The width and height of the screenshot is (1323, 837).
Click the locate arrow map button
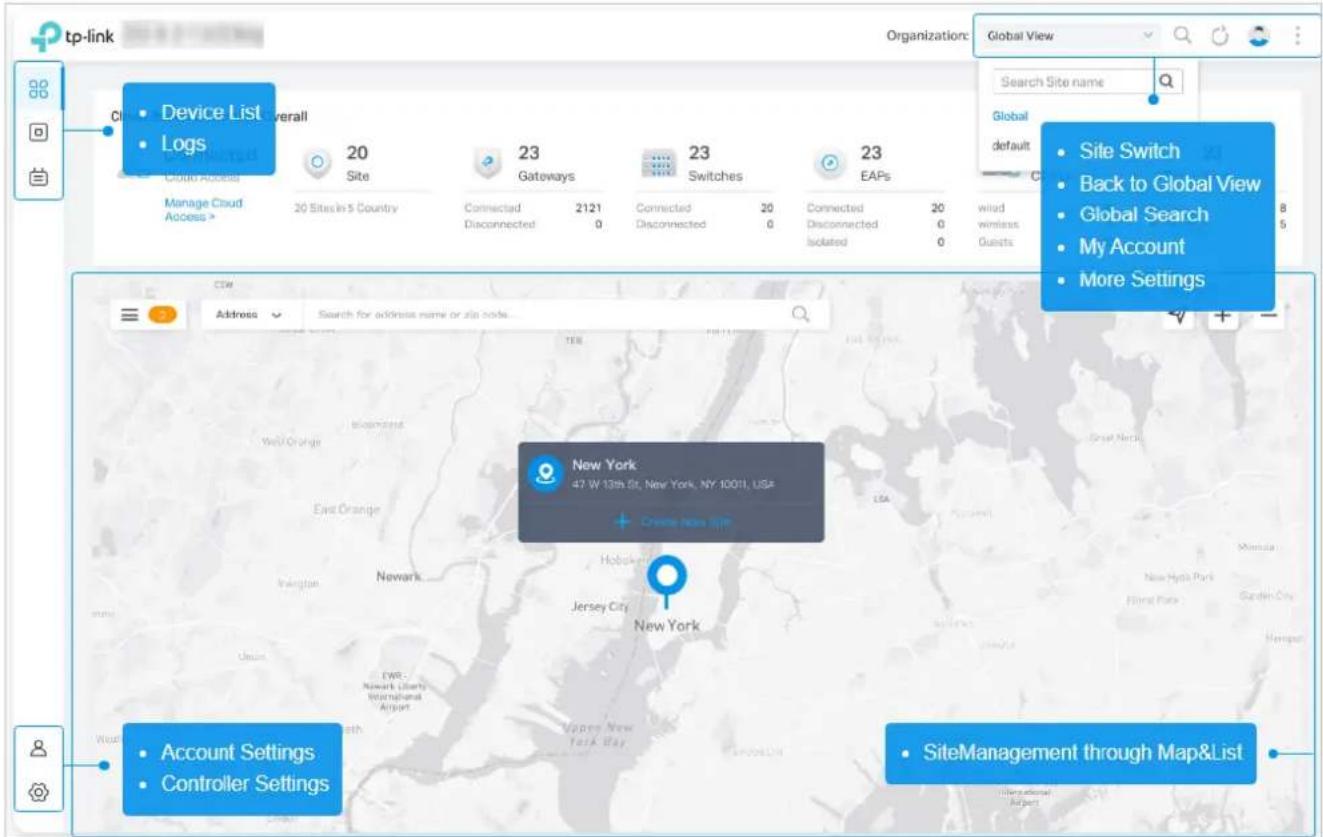pyautogui.click(x=1179, y=315)
